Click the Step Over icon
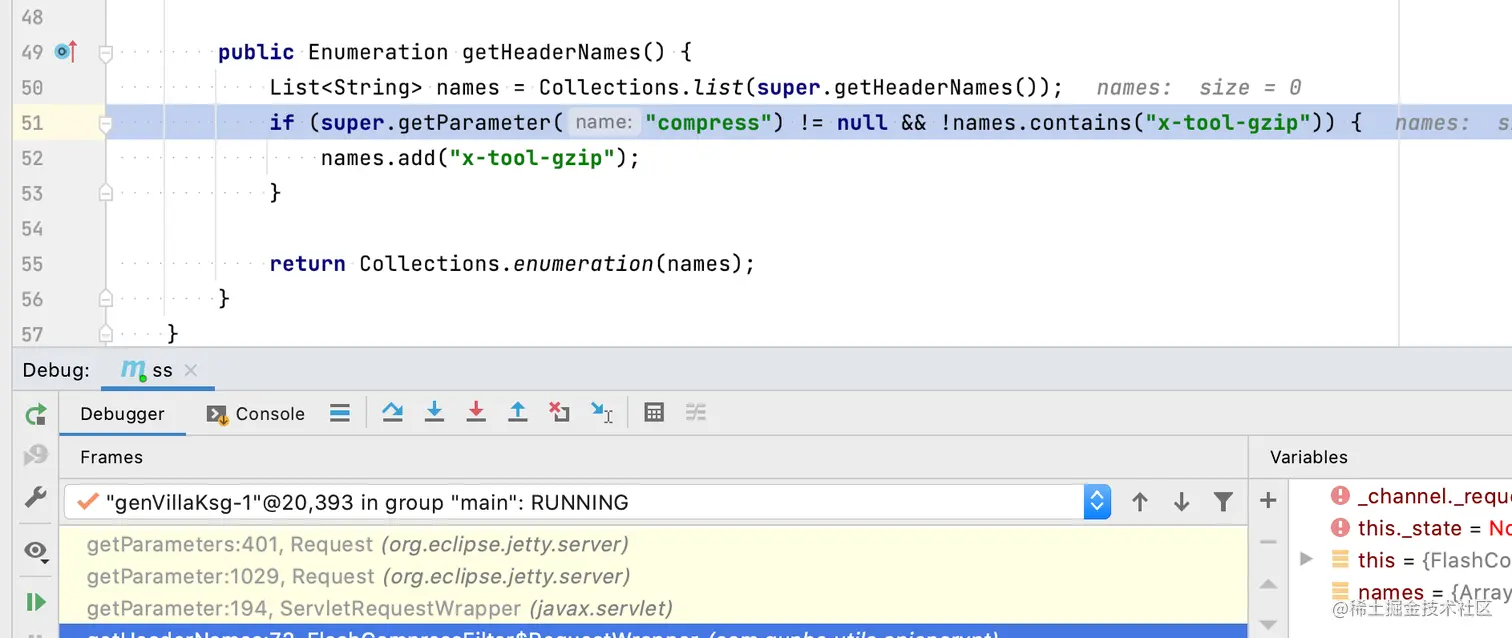Viewport: 1512px width, 638px height. click(392, 412)
